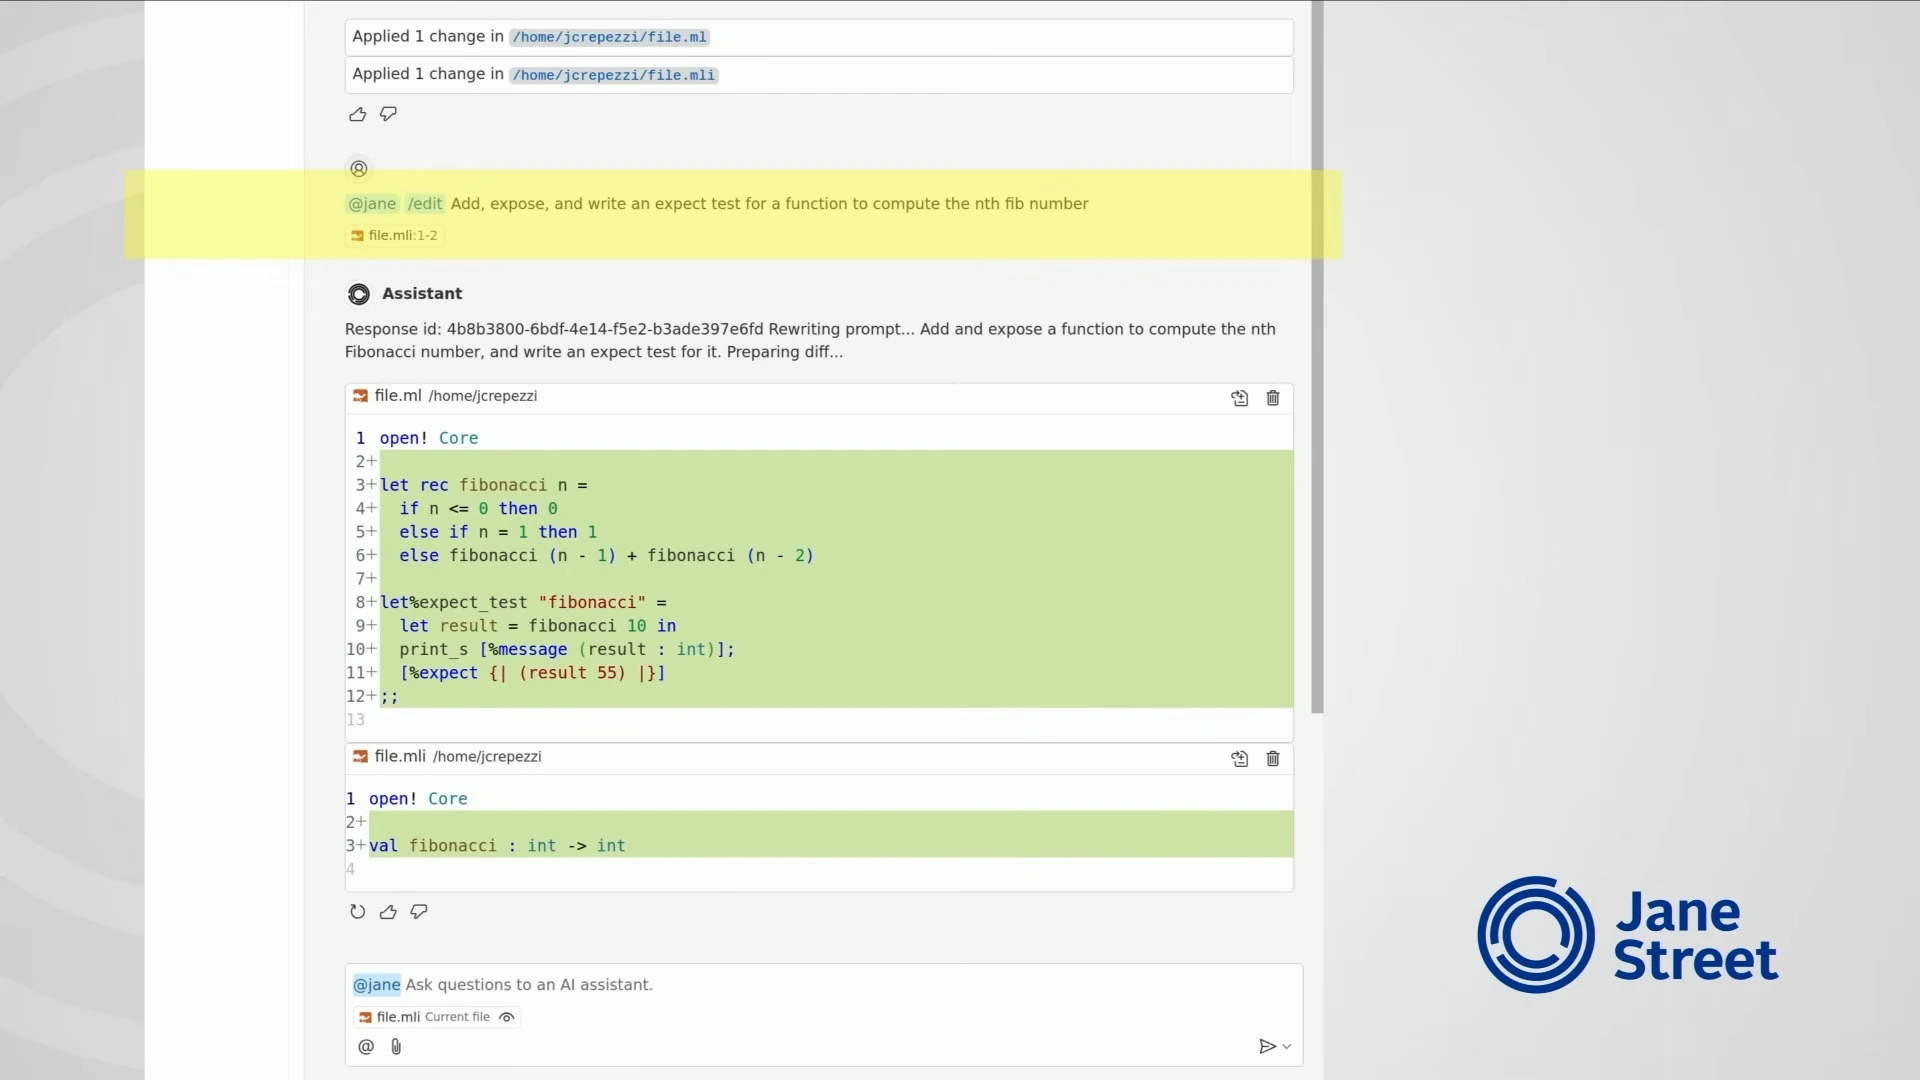Image resolution: width=1920 pixels, height=1080 pixels.
Task: Apply the file.mli diff using its apply icon
Action: point(1240,759)
